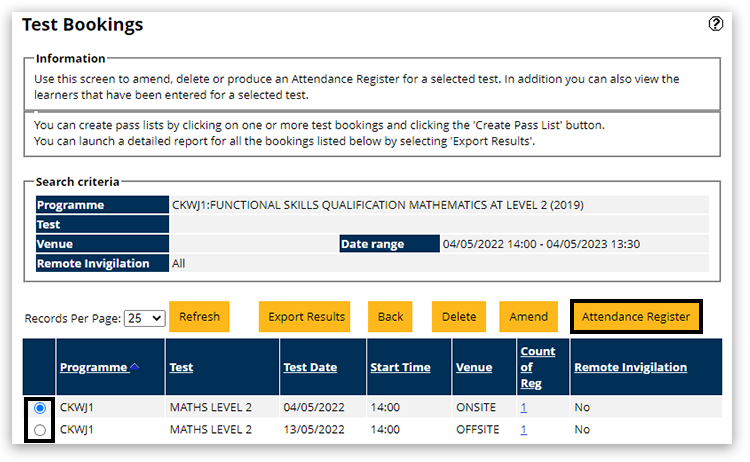Open registration count link for OFFSITE row
This screenshot has height=462, width=750.
[x=524, y=430]
